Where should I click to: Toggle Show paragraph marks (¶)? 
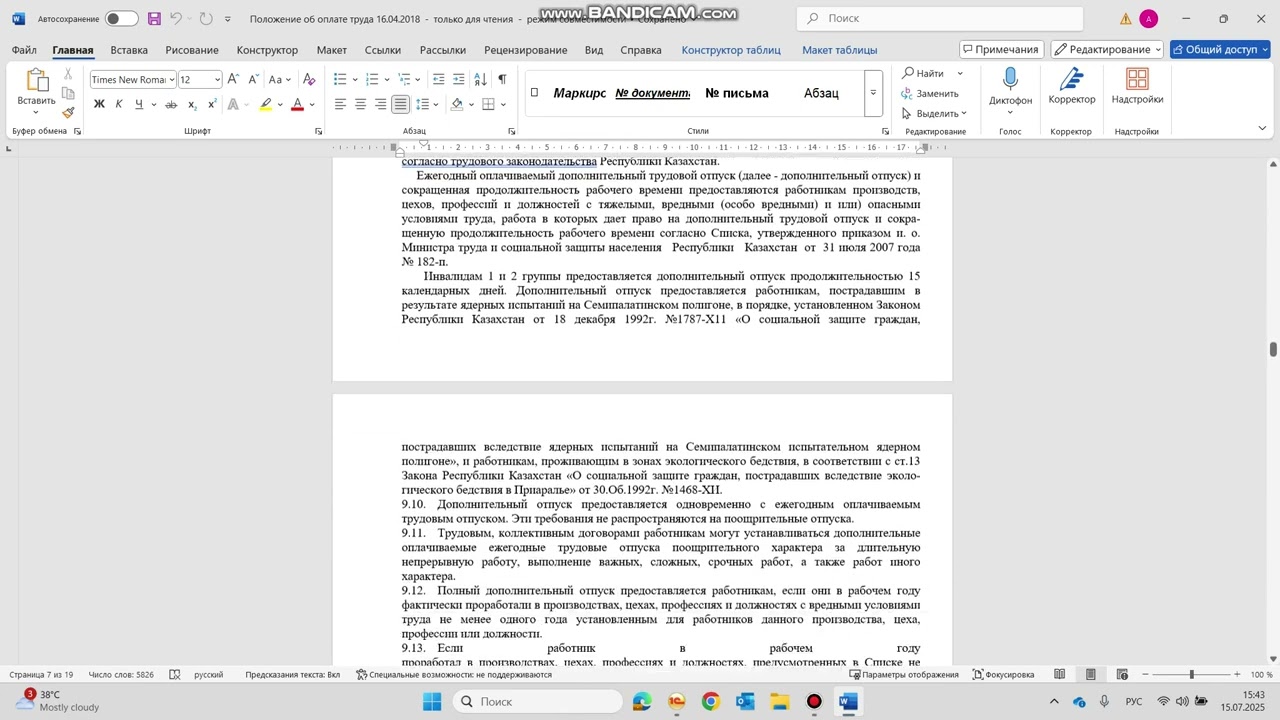502,79
